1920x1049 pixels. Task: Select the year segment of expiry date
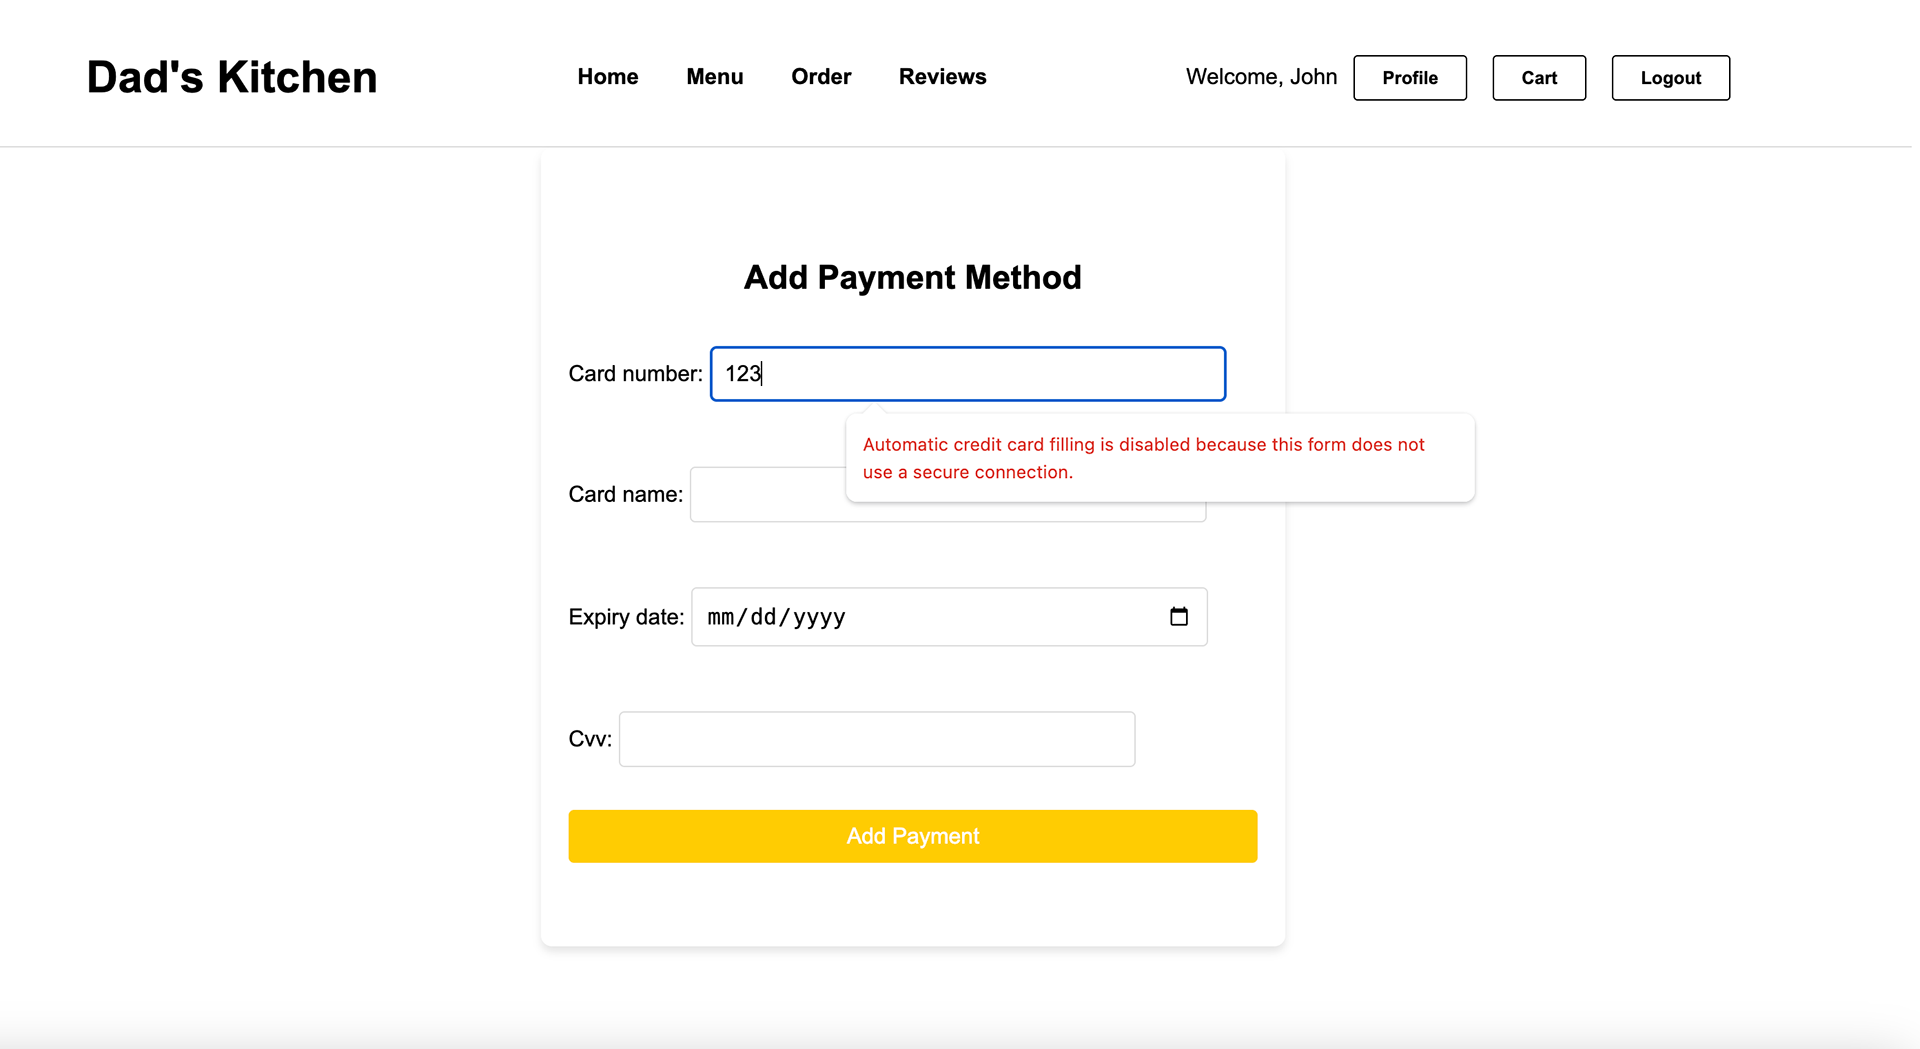(x=819, y=617)
